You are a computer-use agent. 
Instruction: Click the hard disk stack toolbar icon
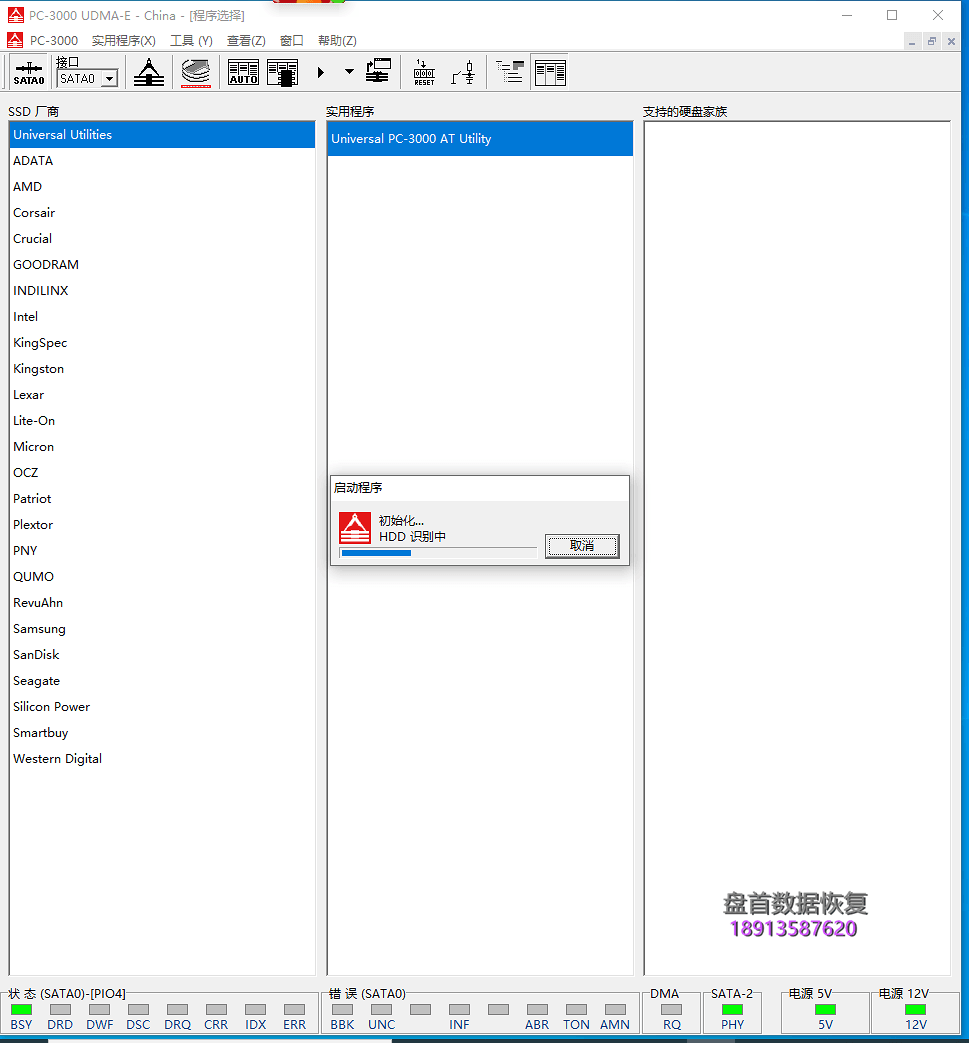point(196,72)
